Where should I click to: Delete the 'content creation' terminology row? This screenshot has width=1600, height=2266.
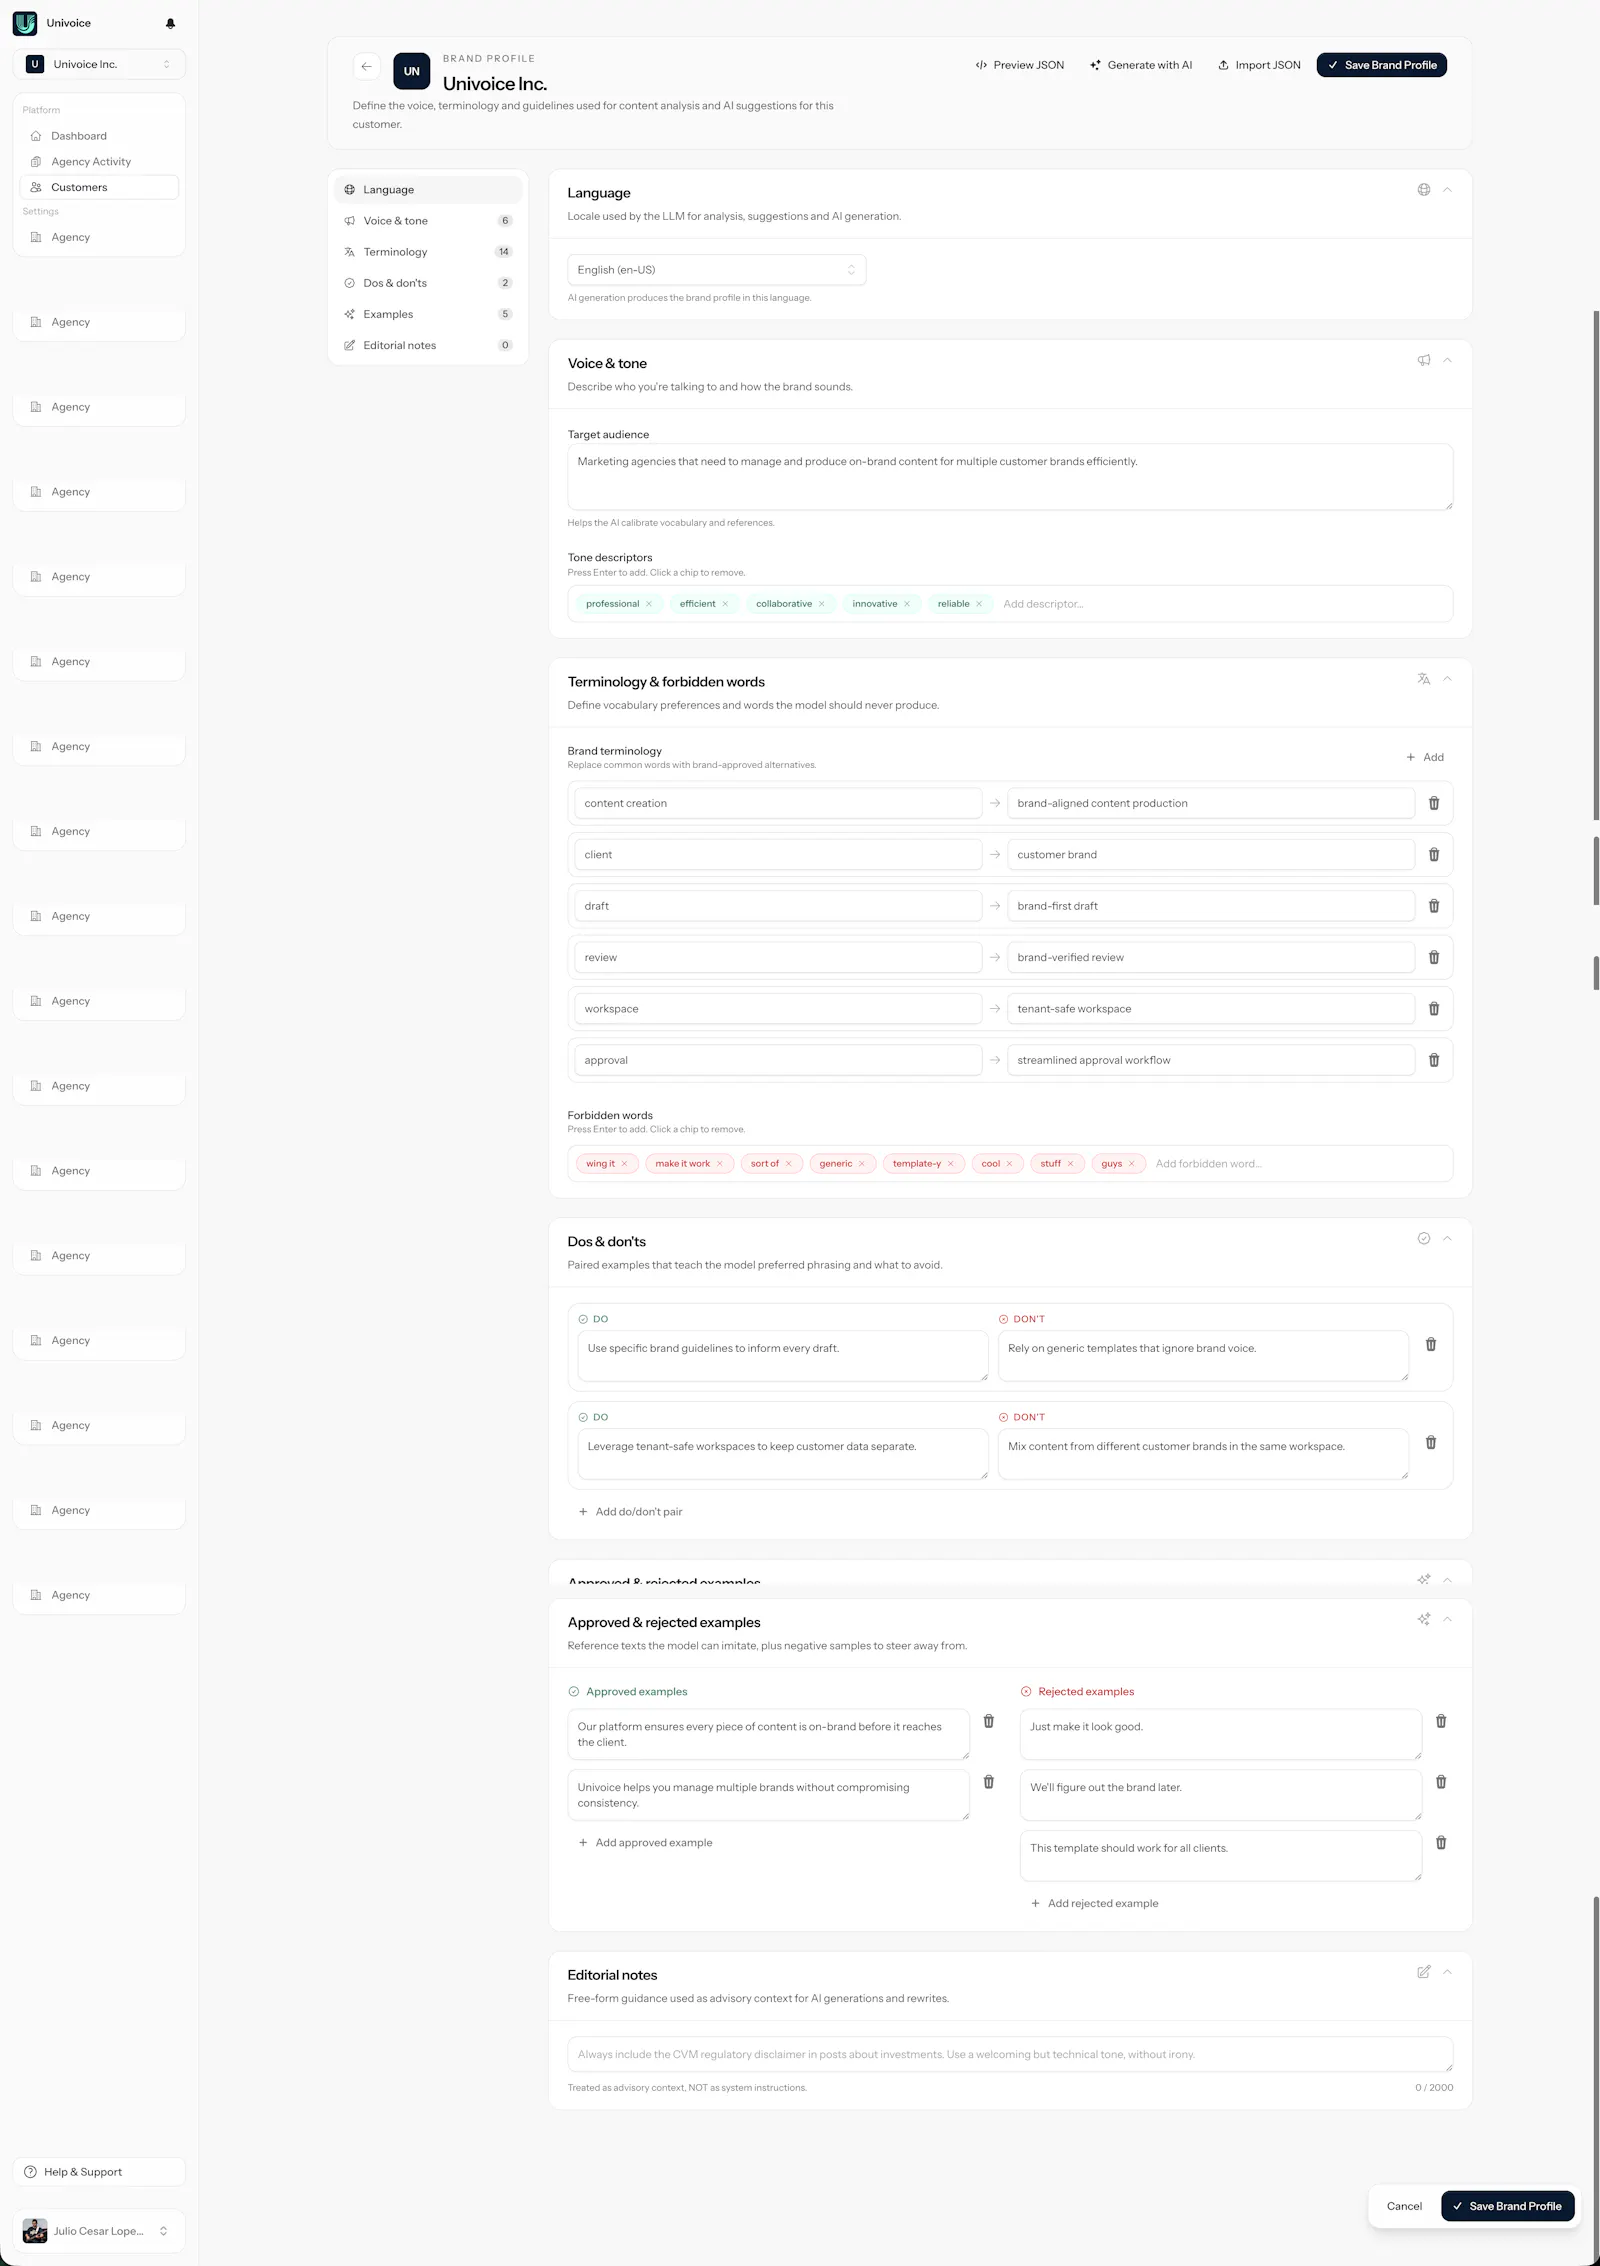tap(1434, 803)
